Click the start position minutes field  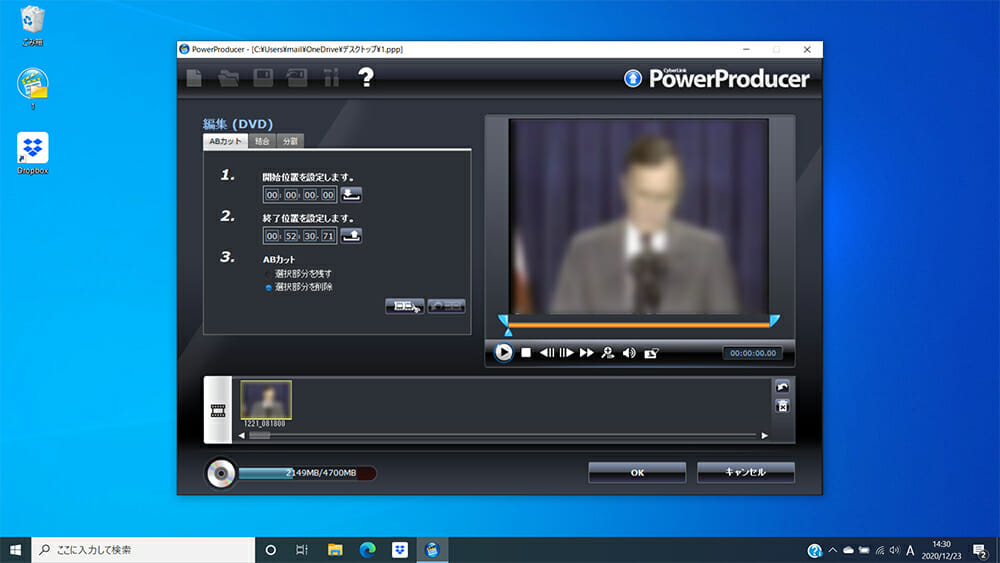[x=291, y=194]
